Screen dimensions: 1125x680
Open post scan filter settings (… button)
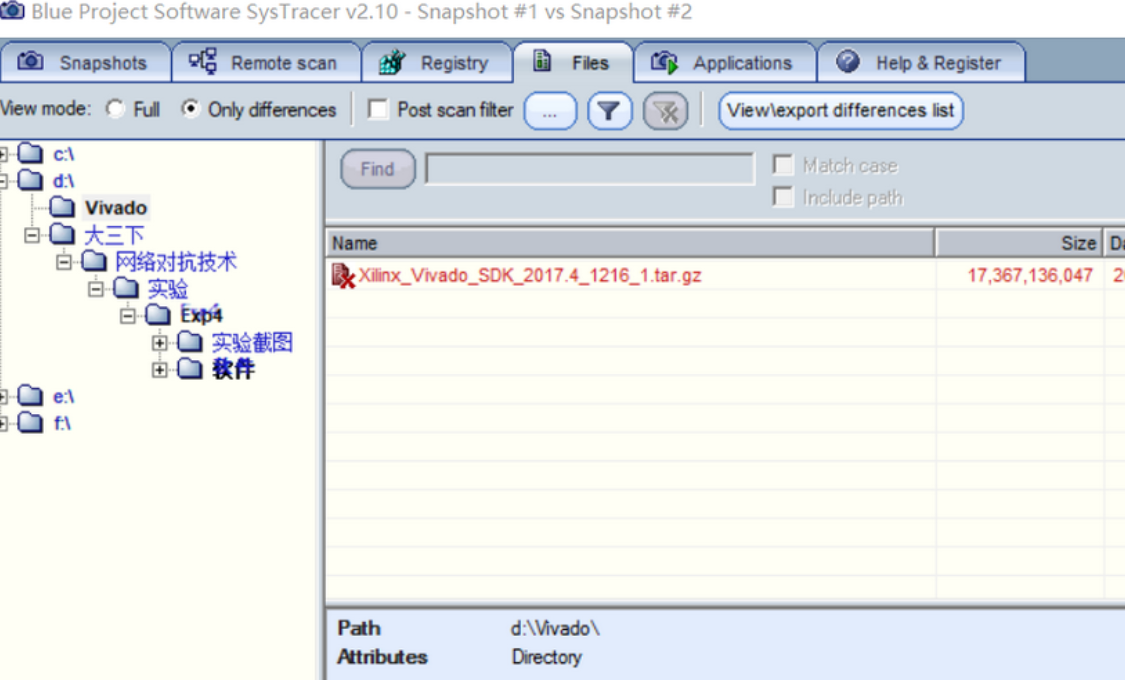tap(550, 111)
